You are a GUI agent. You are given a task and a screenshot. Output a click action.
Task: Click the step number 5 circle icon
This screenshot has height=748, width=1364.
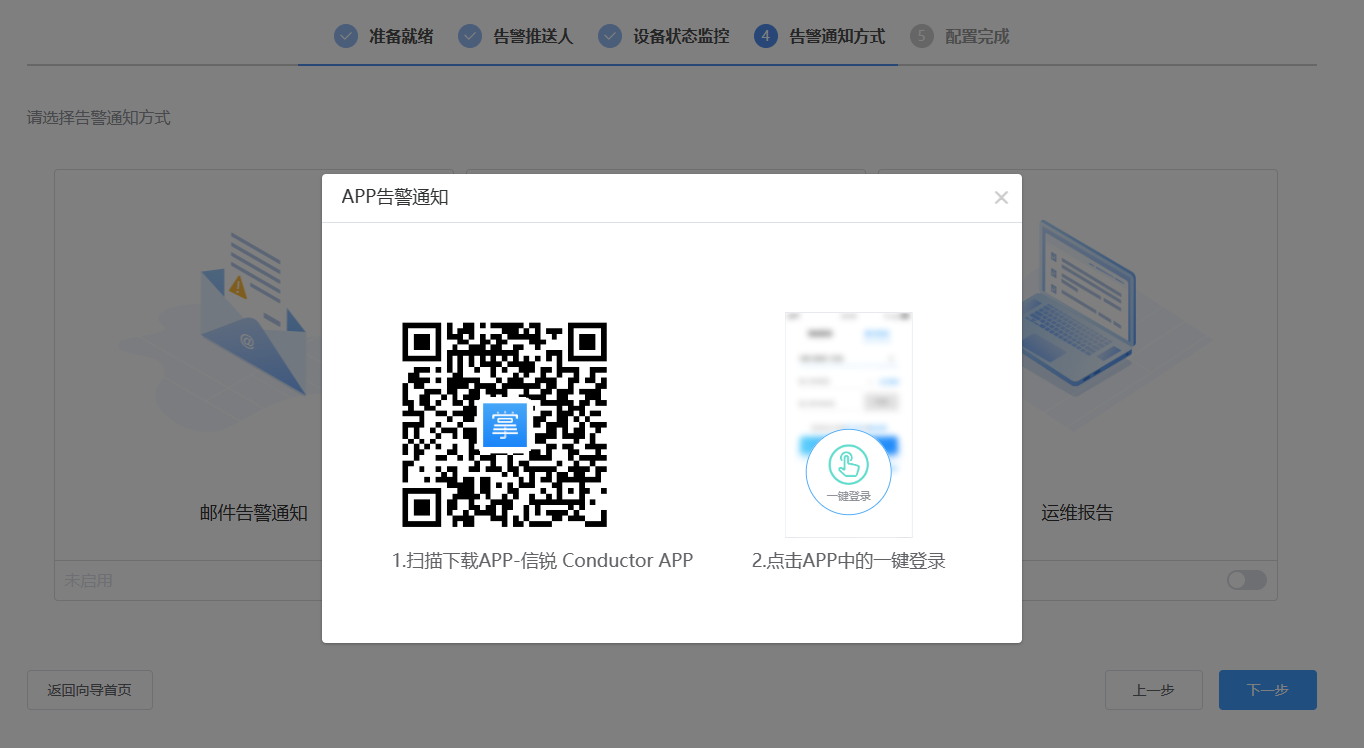point(922,37)
